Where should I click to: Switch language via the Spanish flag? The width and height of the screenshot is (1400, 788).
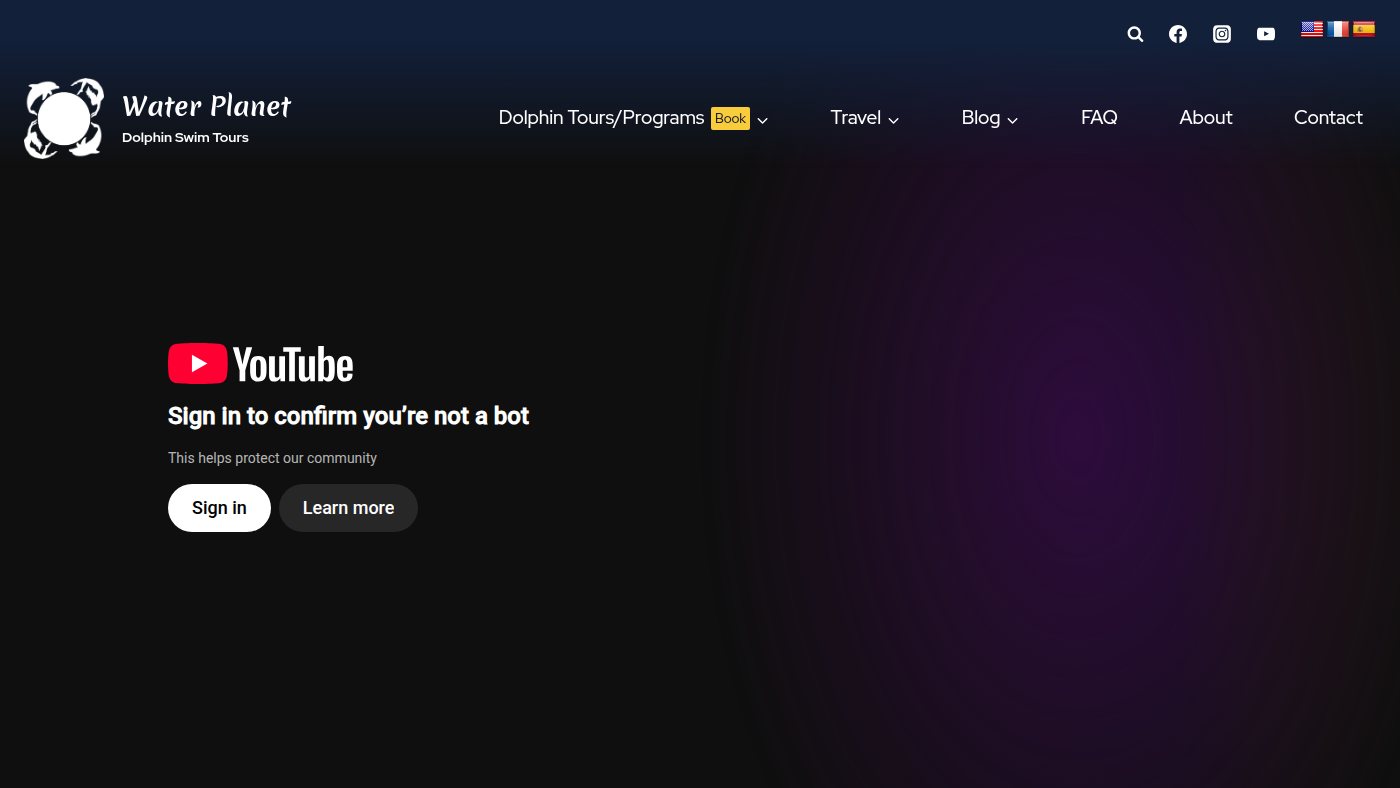point(1364,29)
